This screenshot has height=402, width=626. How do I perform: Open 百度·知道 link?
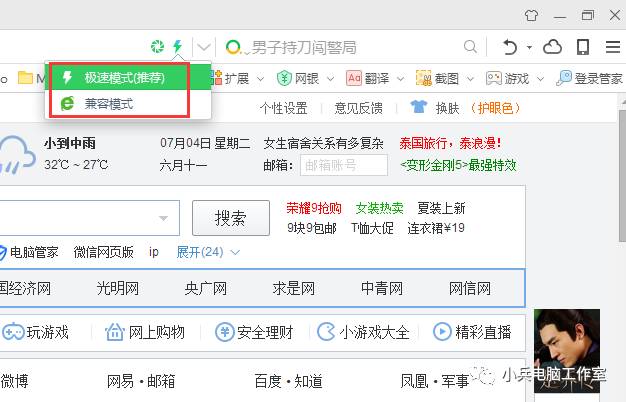pos(288,381)
